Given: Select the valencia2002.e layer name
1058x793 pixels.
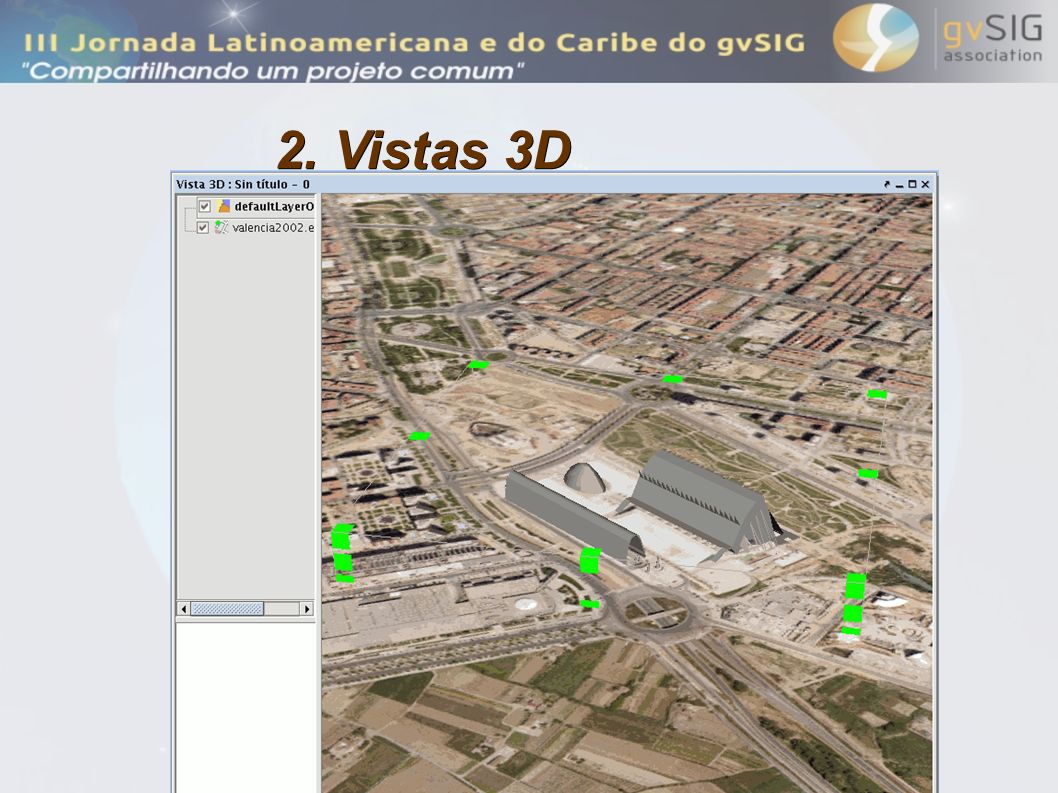Looking at the screenshot, I should coord(273,227).
